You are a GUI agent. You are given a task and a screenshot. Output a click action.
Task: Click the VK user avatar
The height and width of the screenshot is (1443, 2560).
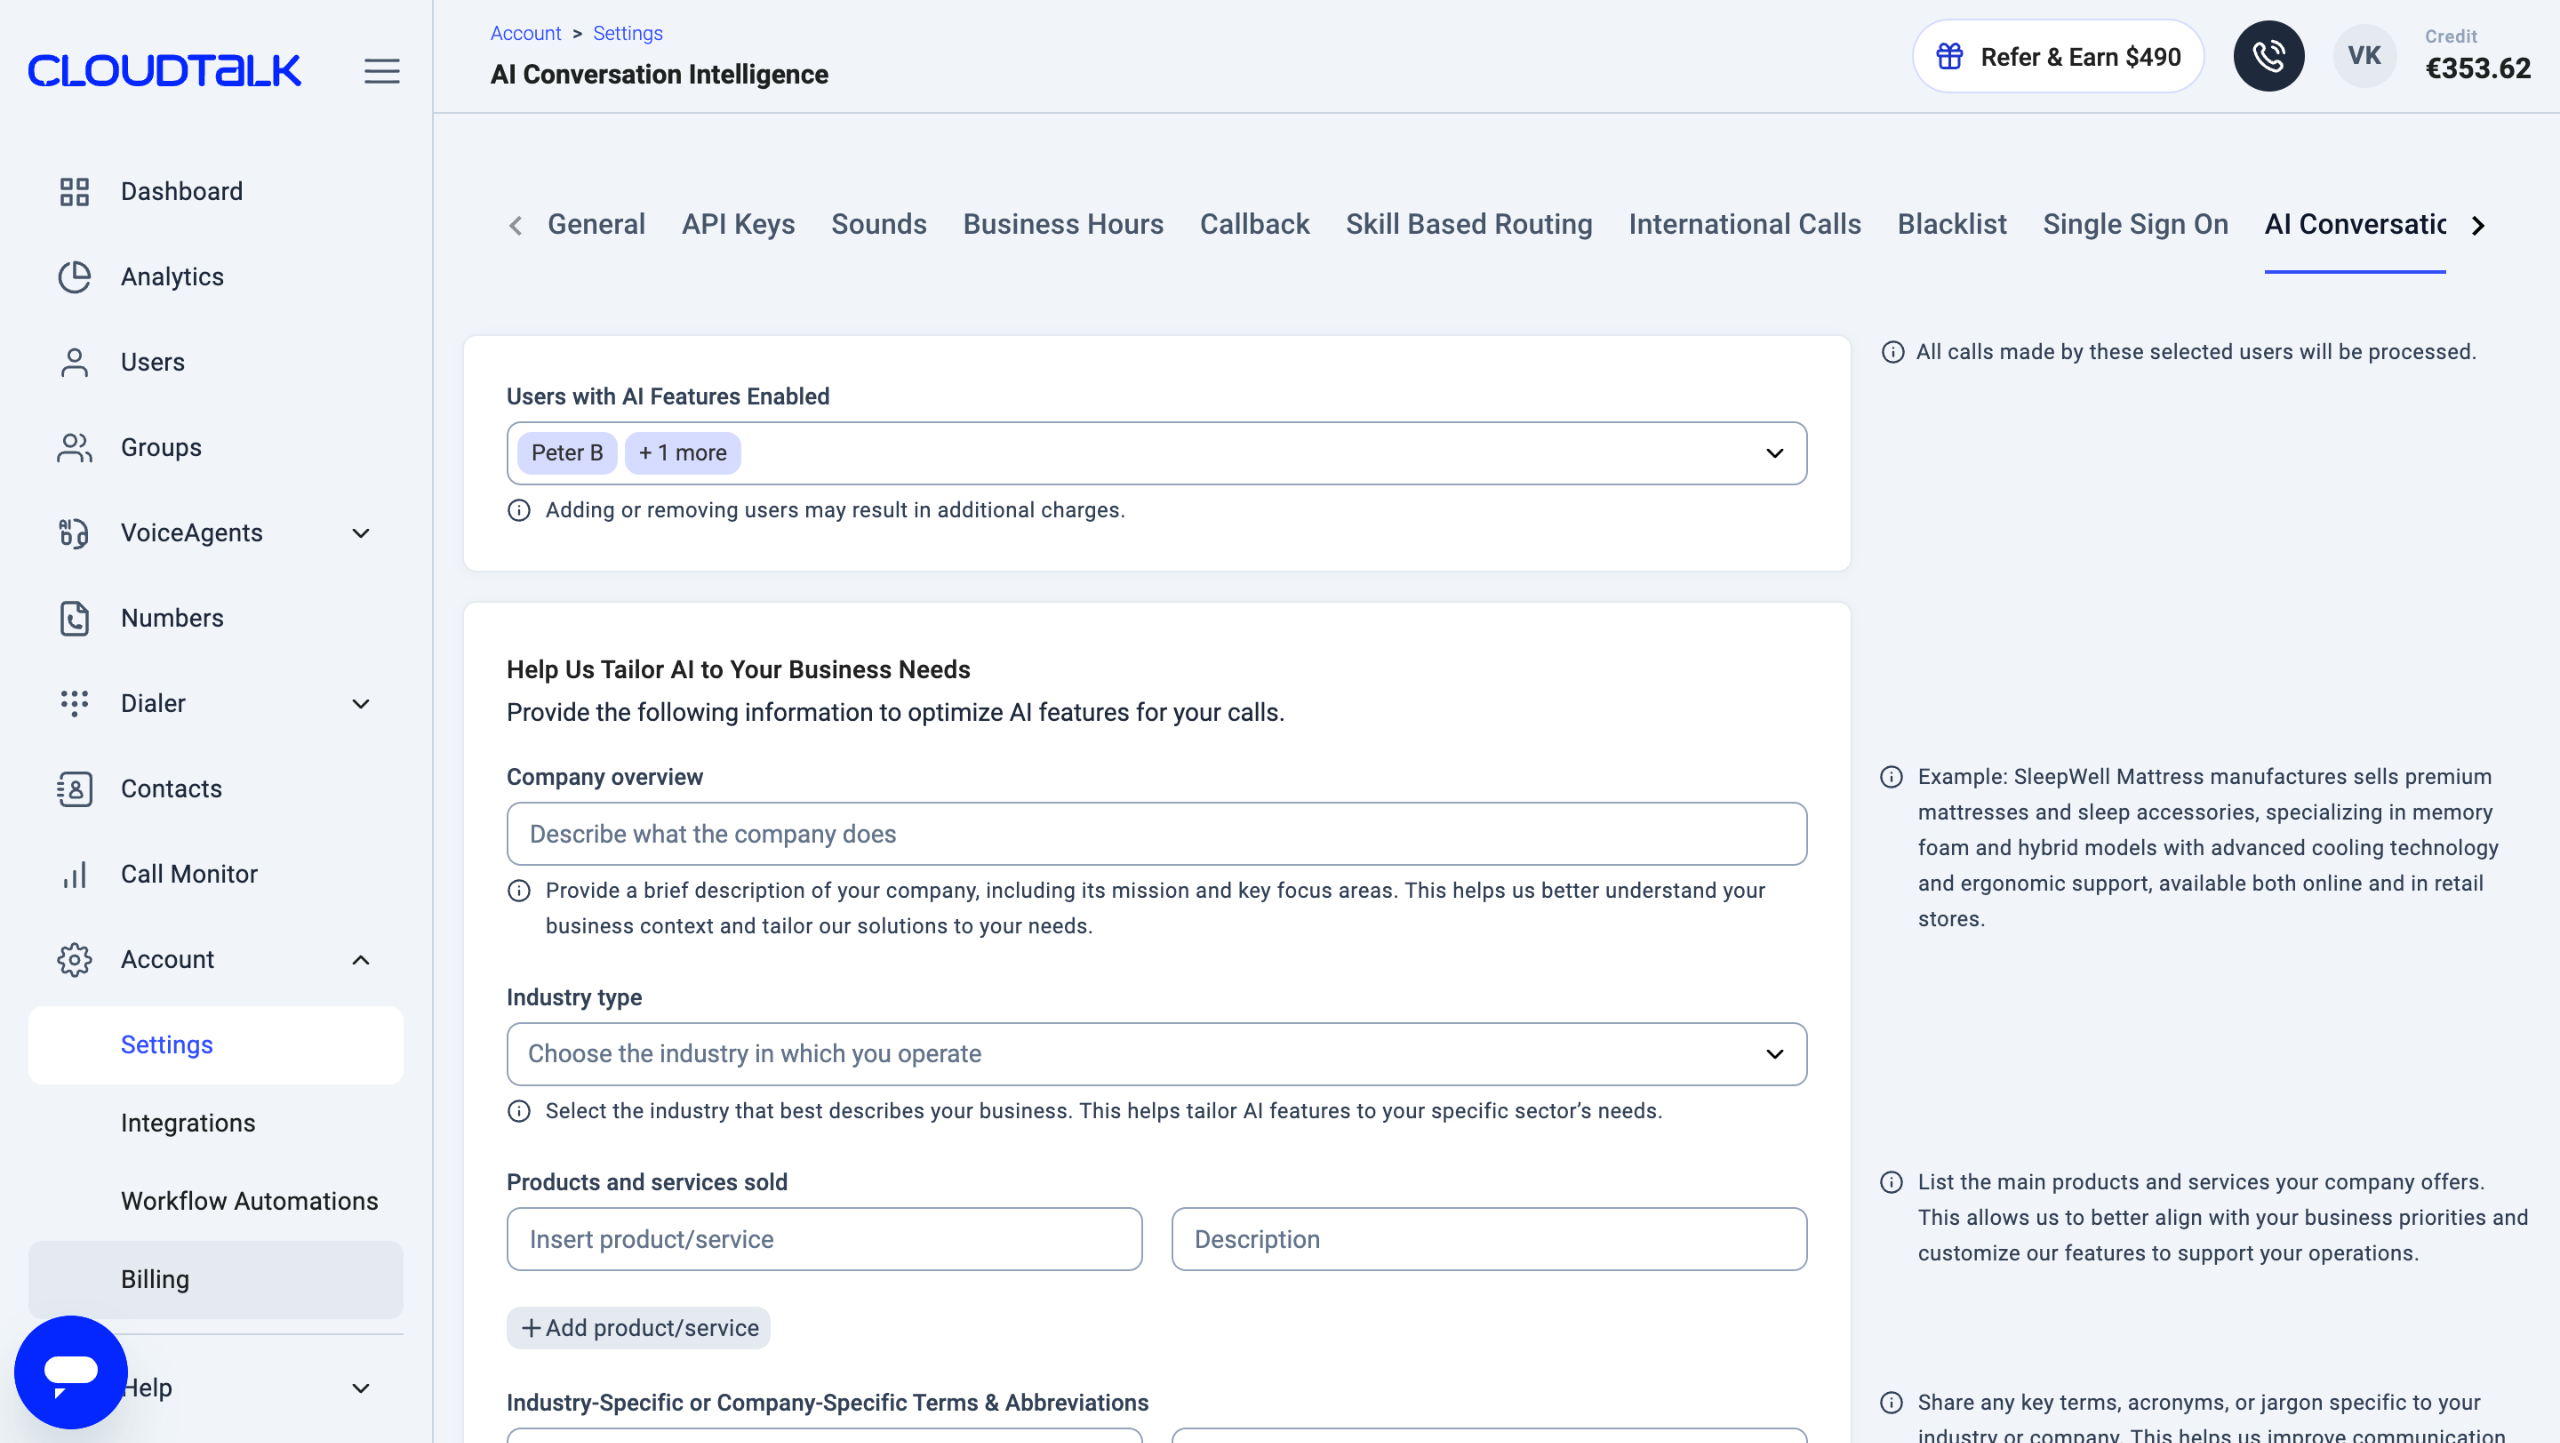coord(2363,56)
